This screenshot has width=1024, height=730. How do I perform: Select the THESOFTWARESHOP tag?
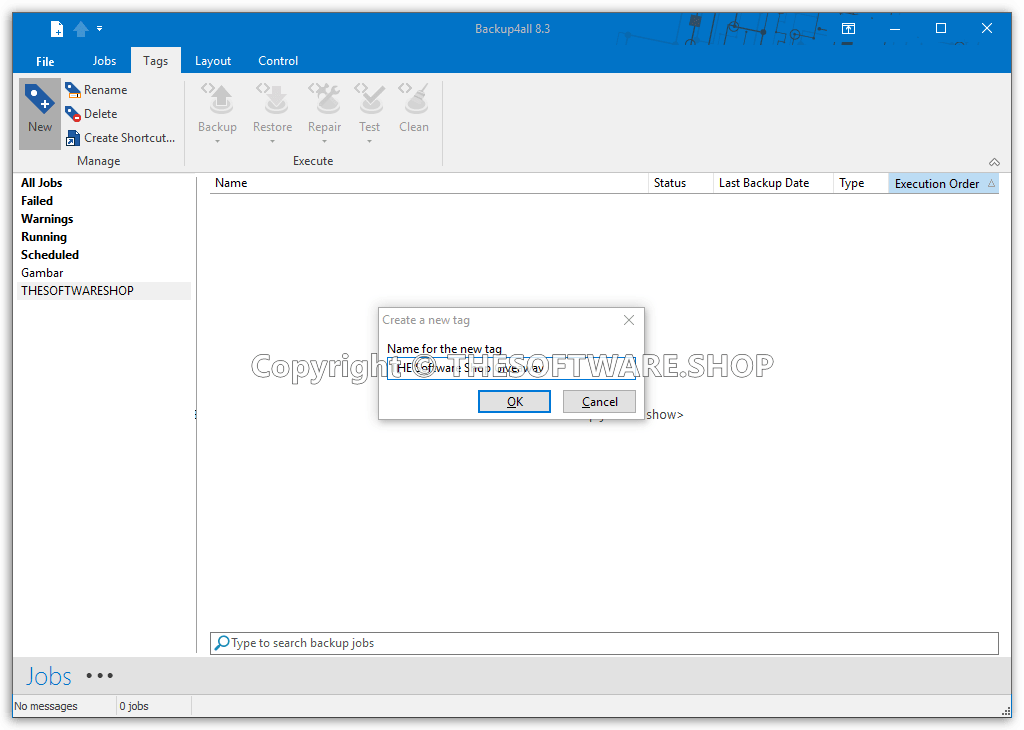coord(104,291)
